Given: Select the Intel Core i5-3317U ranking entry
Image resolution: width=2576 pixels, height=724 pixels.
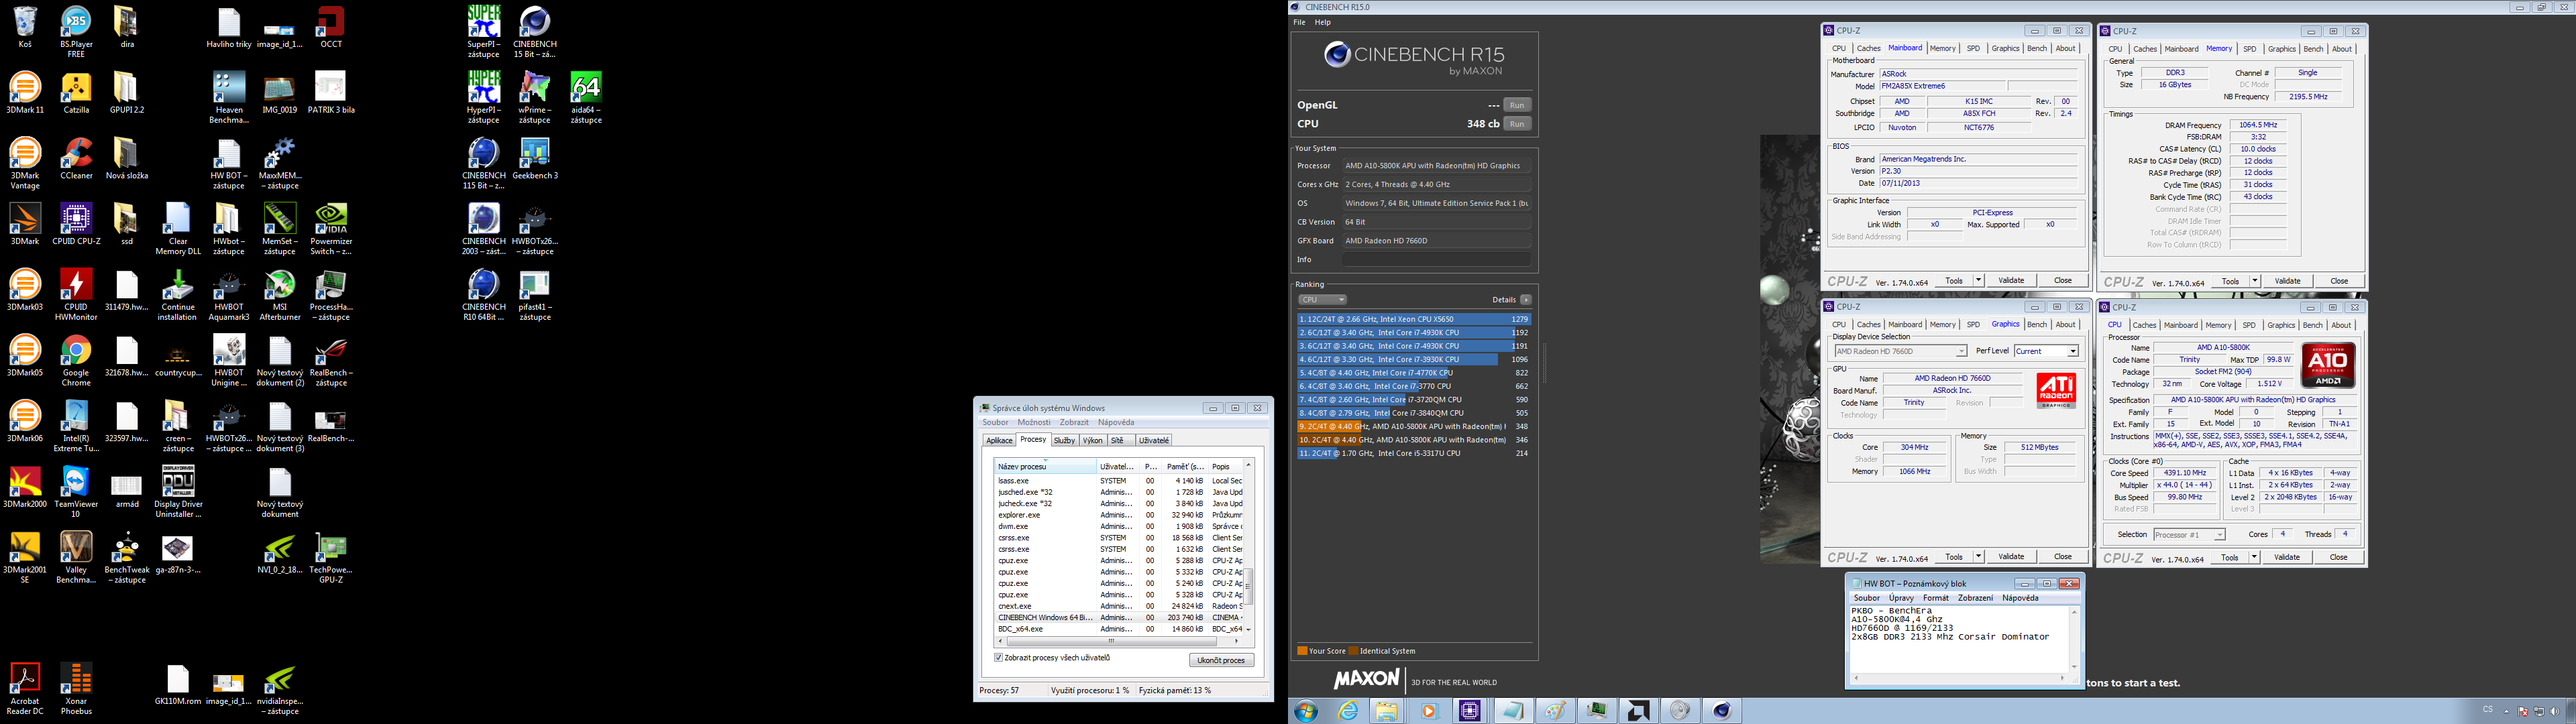Looking at the screenshot, I should pos(1414,453).
